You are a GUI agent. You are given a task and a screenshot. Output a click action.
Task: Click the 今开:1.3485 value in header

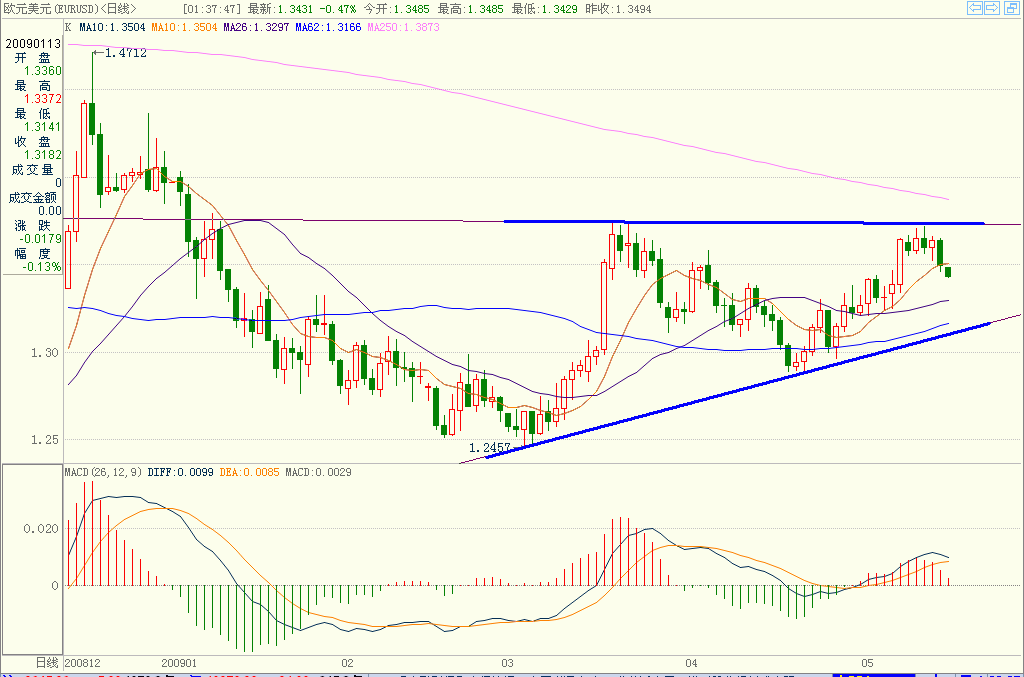tap(396, 9)
